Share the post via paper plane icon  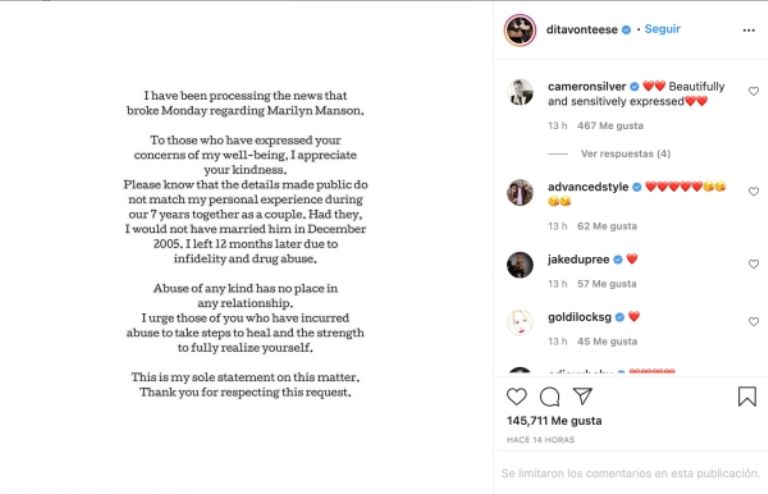[x=582, y=396]
